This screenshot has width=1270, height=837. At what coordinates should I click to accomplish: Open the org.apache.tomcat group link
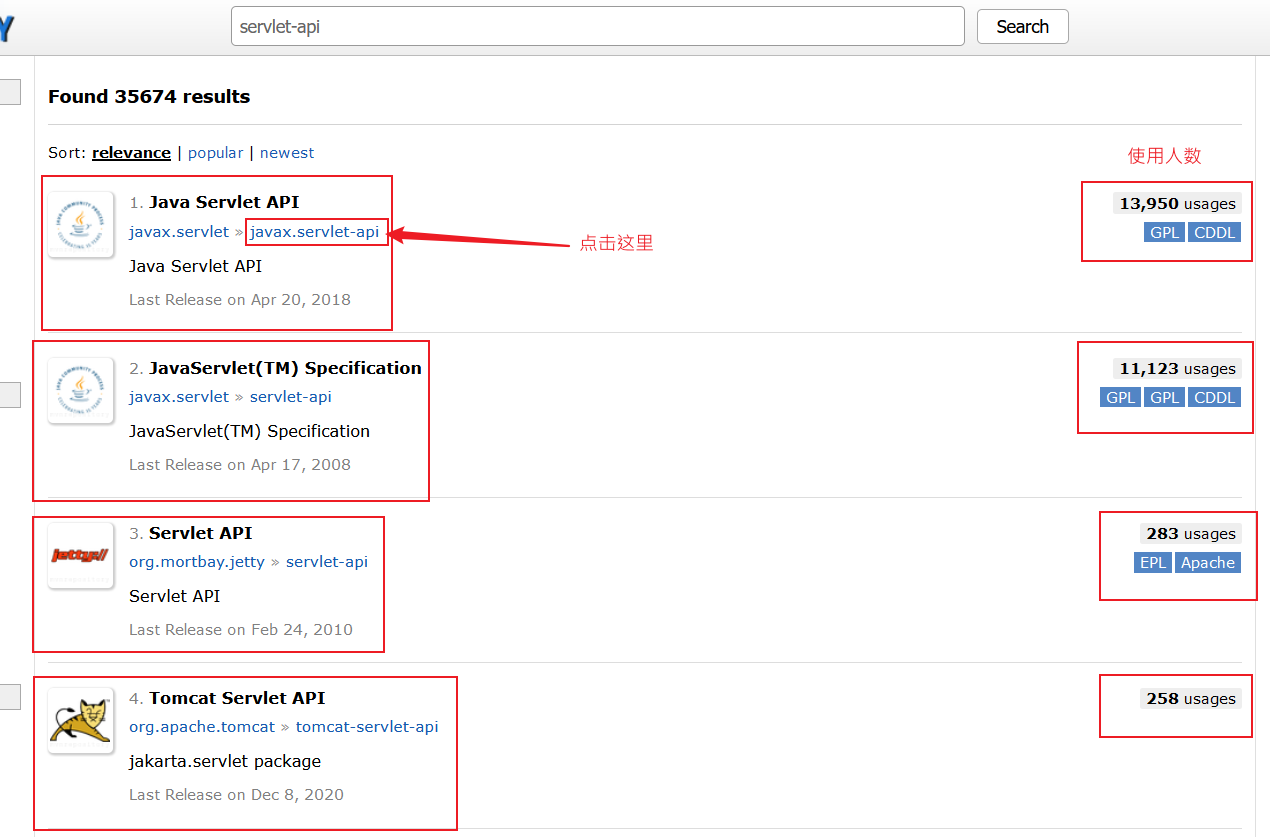click(x=202, y=727)
